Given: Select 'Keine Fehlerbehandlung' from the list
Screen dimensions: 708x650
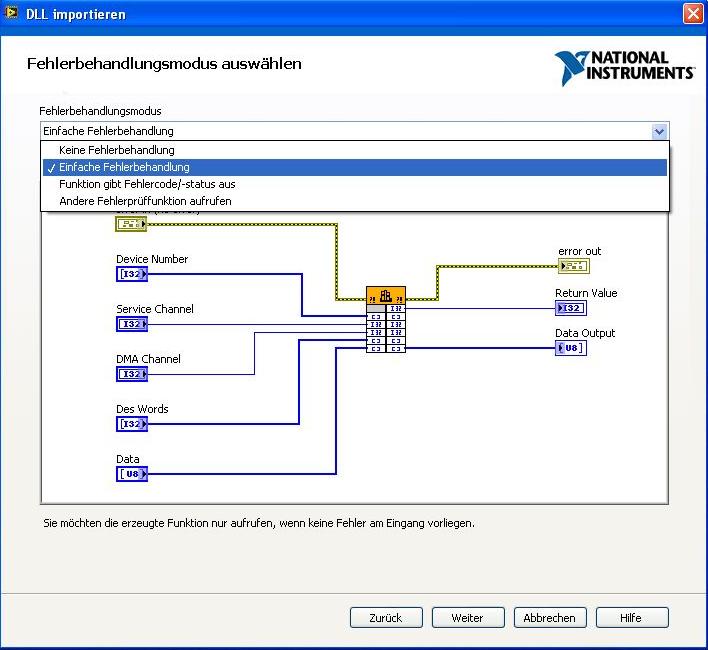Looking at the screenshot, I should click(116, 150).
